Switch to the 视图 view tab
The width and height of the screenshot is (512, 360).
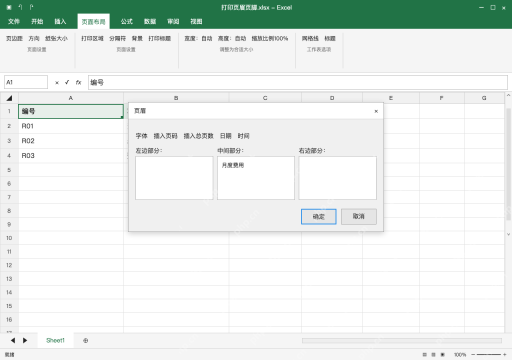[x=196, y=21]
